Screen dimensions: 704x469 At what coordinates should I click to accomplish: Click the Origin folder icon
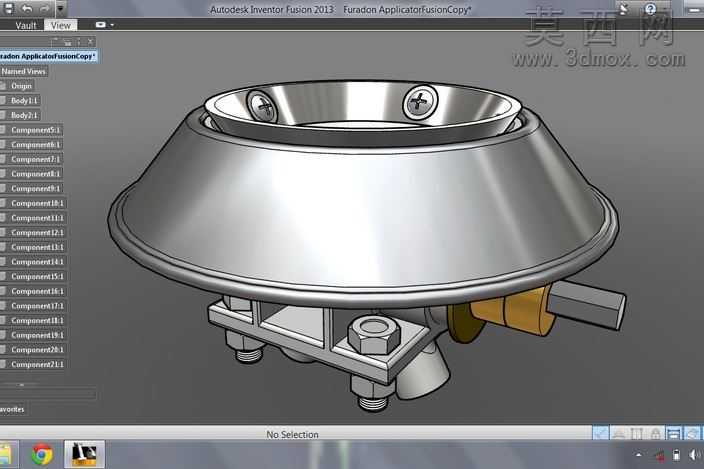tap(3, 86)
